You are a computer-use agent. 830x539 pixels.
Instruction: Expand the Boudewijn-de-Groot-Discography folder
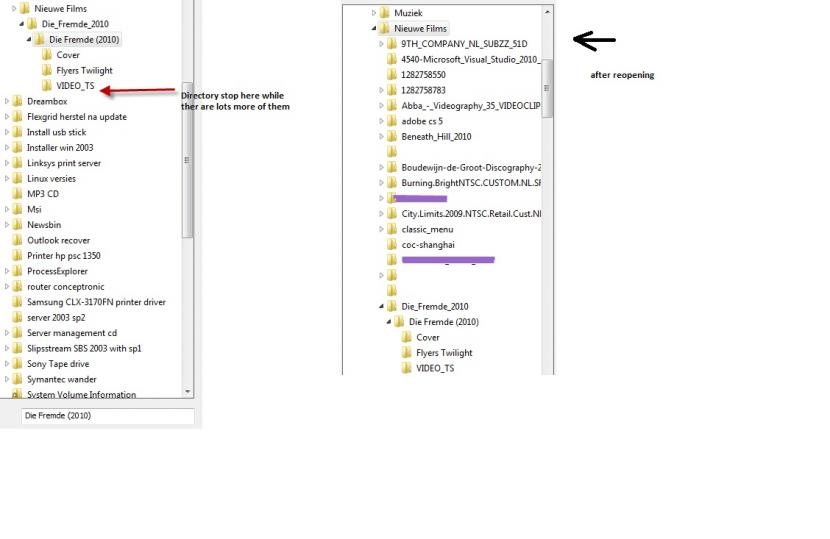tap(381, 167)
